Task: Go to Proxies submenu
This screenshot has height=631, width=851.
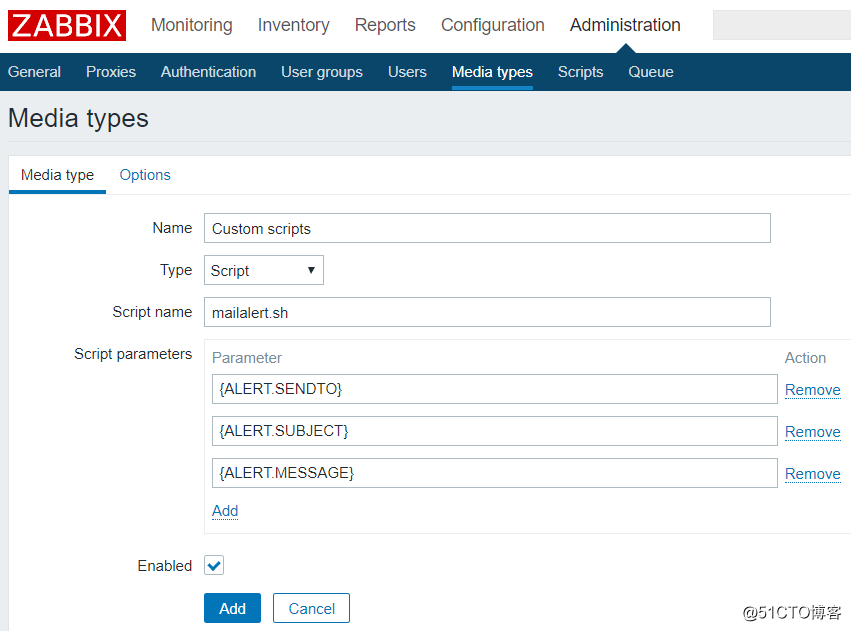Action: 111,72
